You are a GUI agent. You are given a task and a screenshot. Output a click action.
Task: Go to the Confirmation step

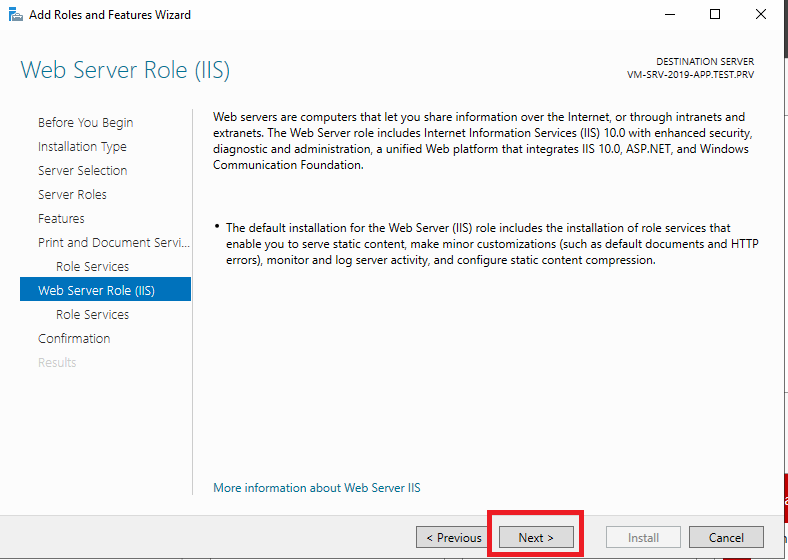pyautogui.click(x=74, y=339)
